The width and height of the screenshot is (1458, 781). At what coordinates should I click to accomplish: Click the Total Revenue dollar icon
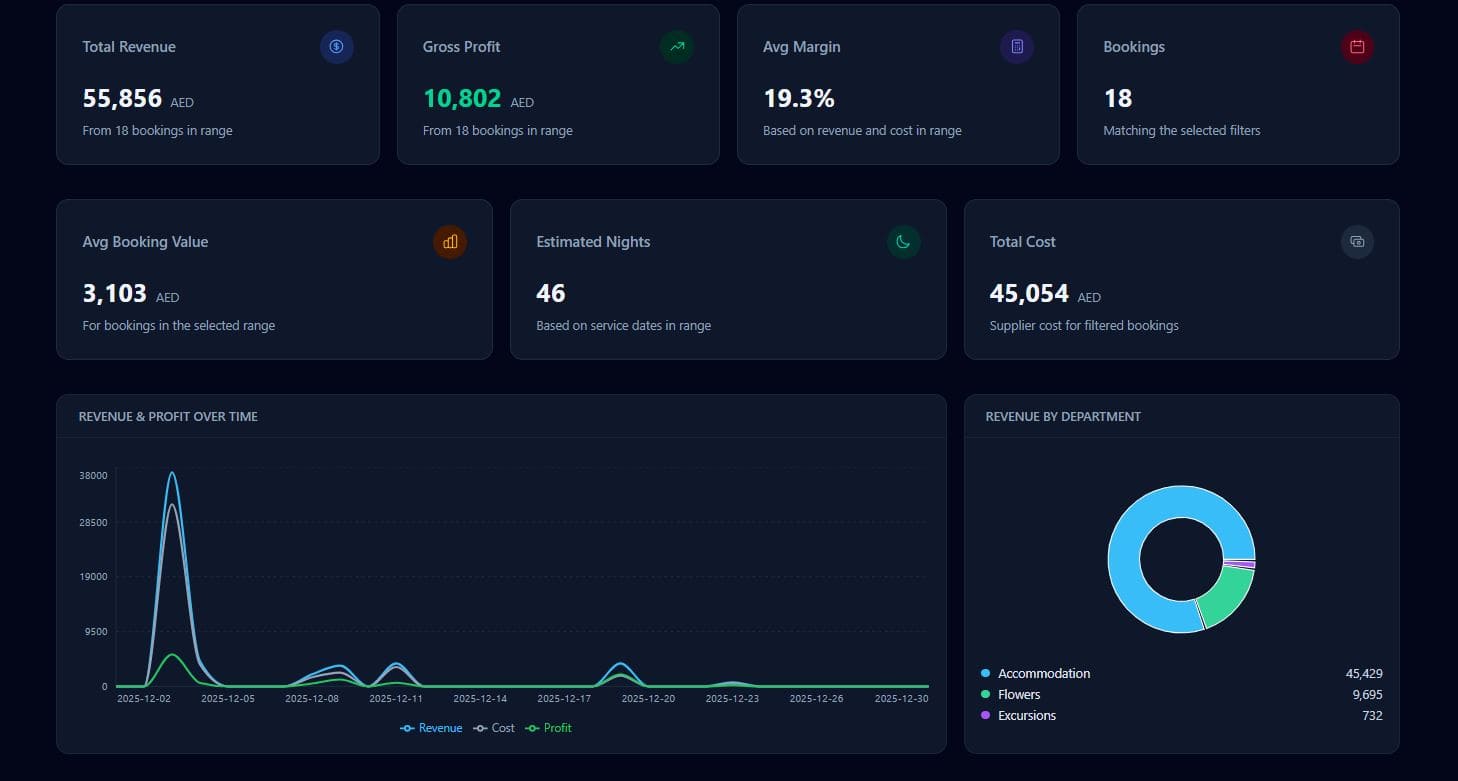[336, 46]
